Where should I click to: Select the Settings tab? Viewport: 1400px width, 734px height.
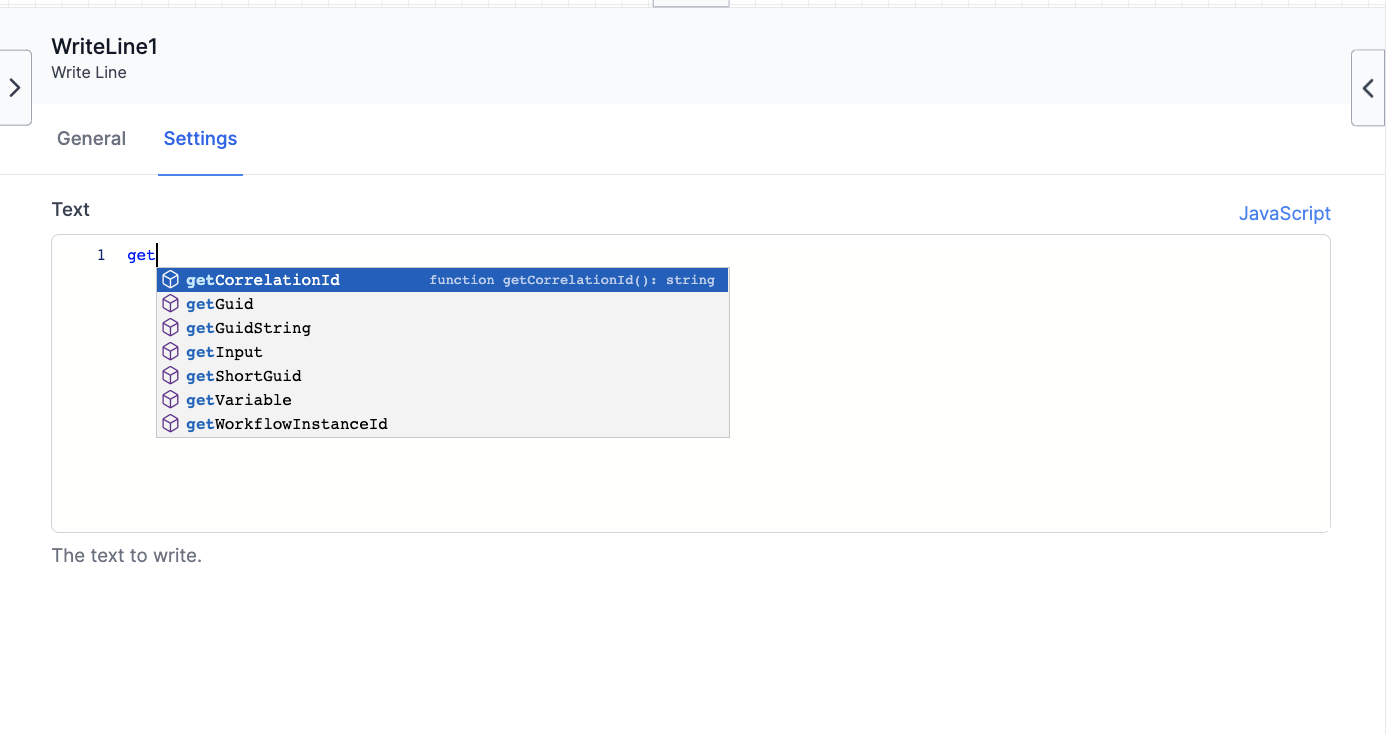tap(199, 138)
